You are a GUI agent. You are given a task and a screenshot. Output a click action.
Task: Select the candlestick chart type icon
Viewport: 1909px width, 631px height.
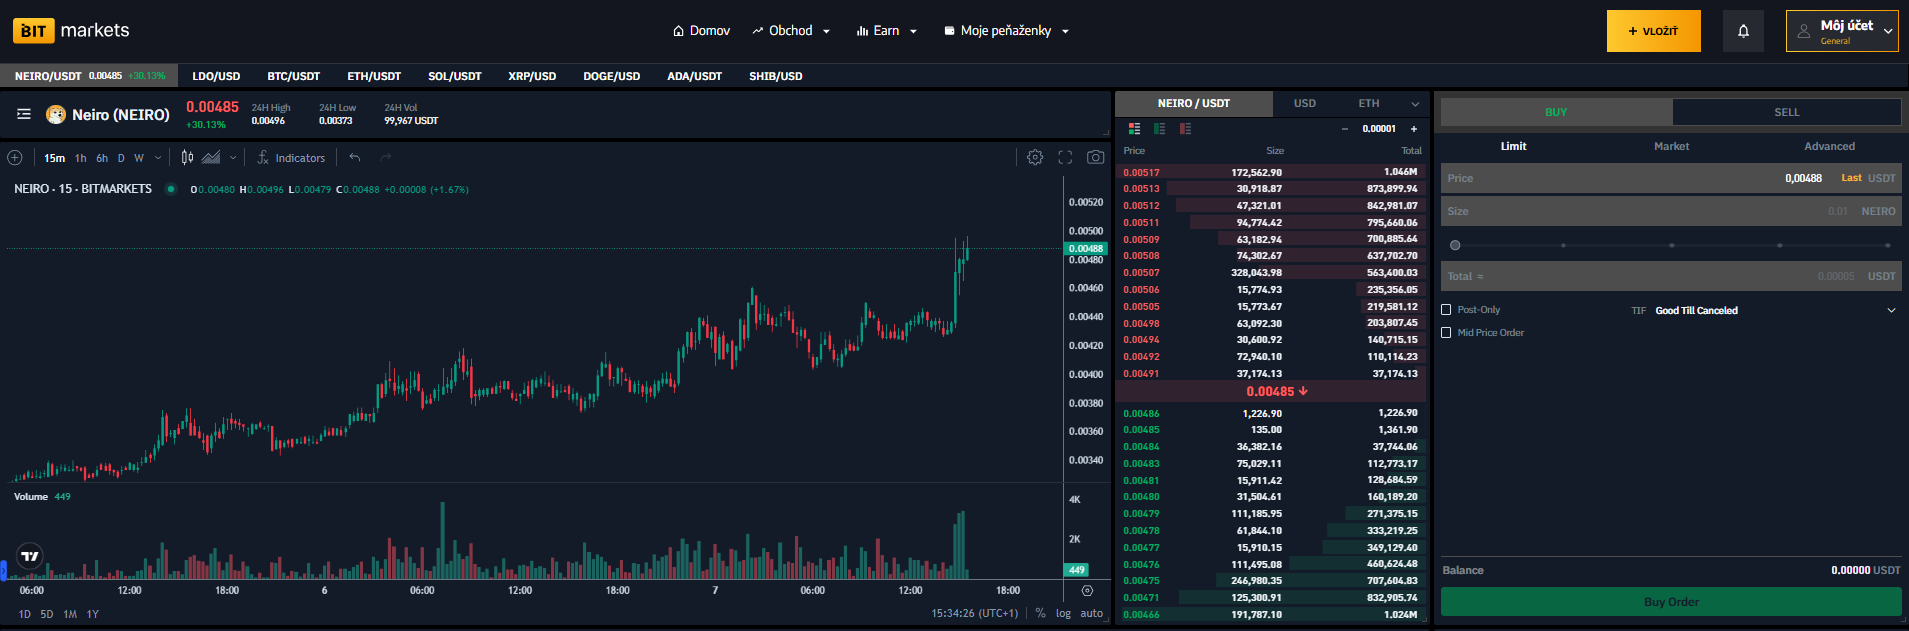coord(187,157)
